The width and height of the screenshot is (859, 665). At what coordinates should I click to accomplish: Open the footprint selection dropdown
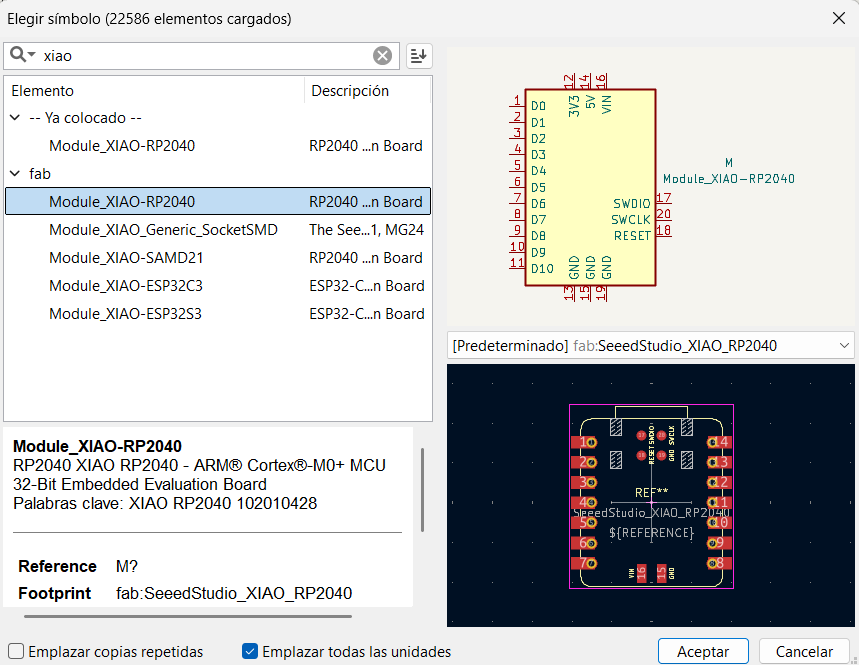click(x=651, y=346)
